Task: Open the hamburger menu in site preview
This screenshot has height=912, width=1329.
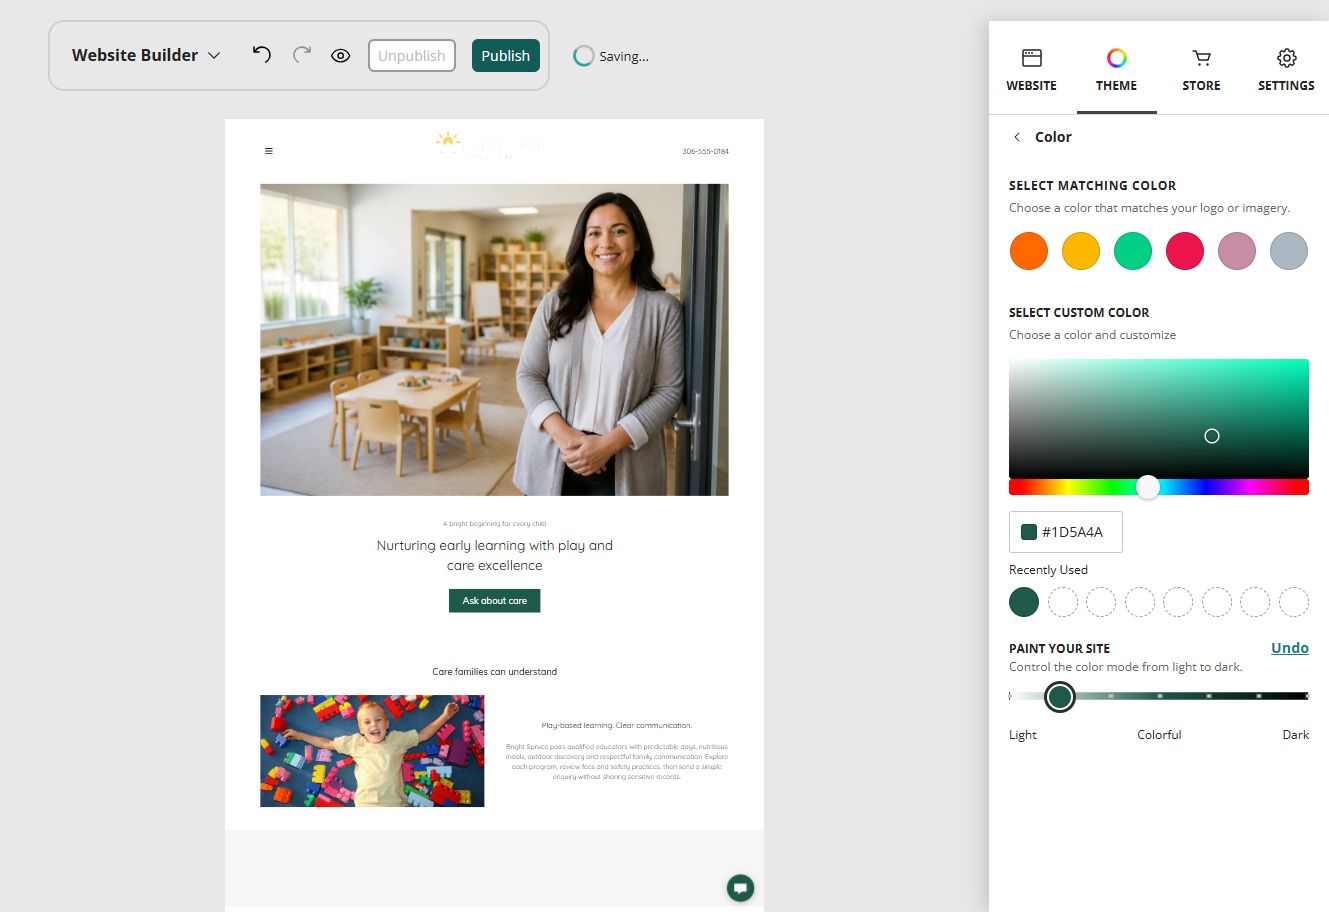Action: [x=269, y=151]
